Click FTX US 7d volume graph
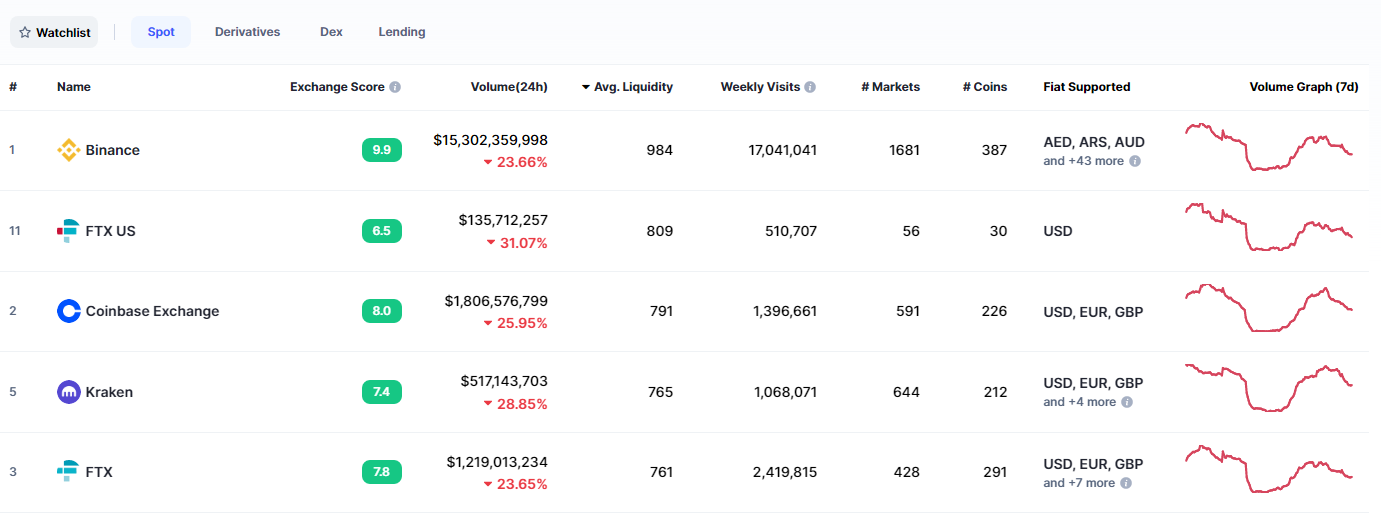This screenshot has height=516, width=1381. click(1269, 227)
